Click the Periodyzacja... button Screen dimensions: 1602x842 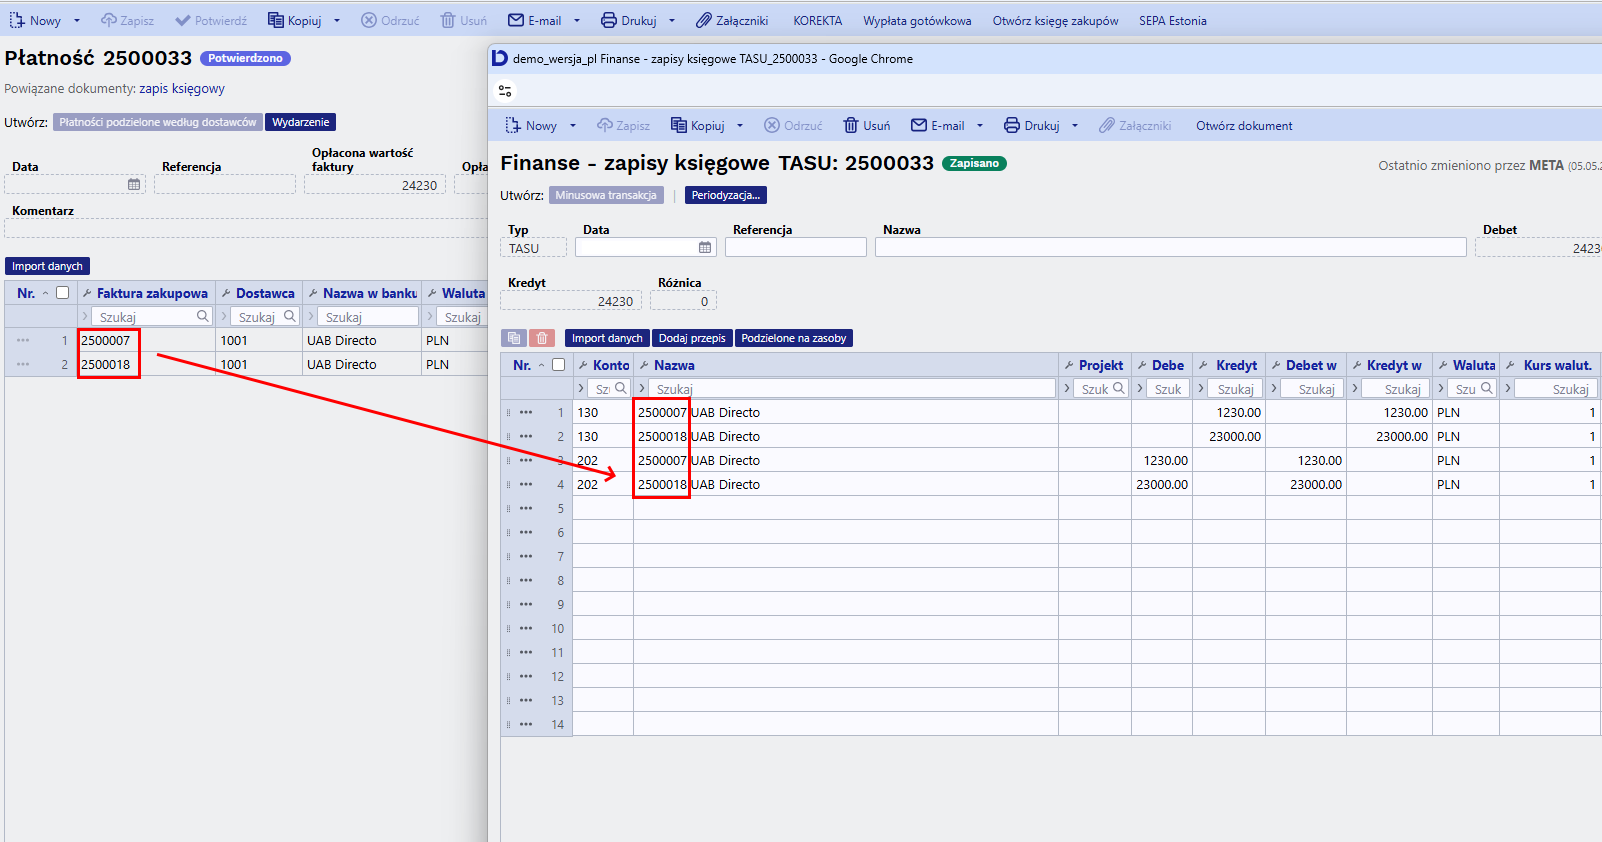pyautogui.click(x=726, y=195)
